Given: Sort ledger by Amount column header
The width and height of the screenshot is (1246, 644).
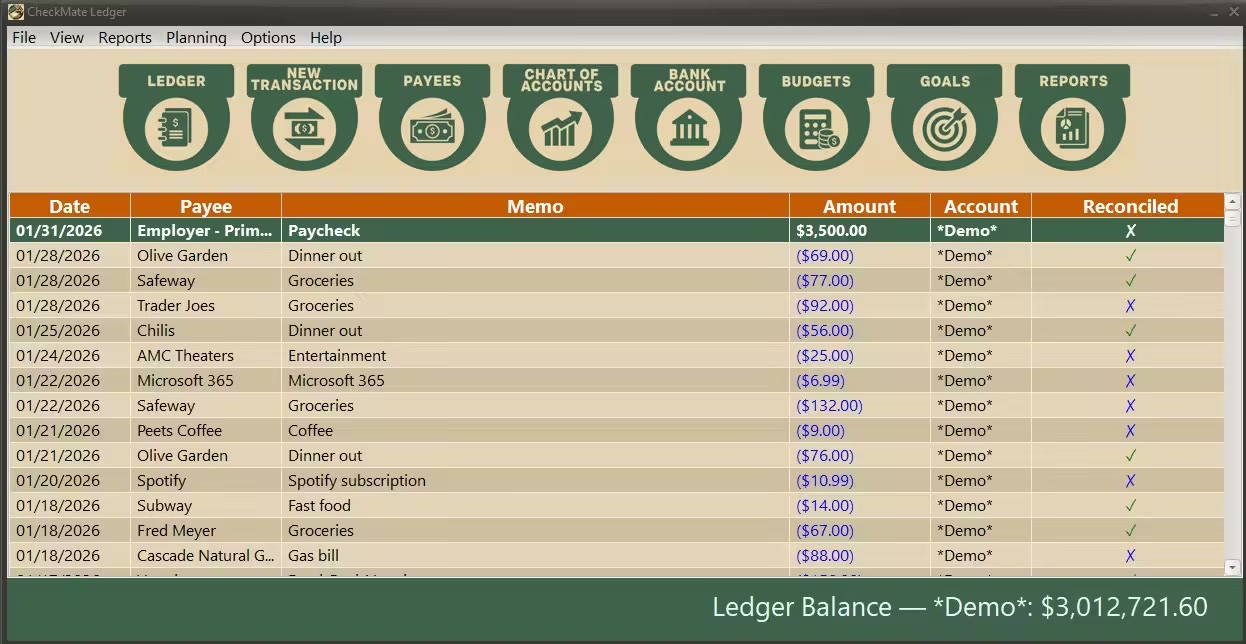Looking at the screenshot, I should coord(859,207).
